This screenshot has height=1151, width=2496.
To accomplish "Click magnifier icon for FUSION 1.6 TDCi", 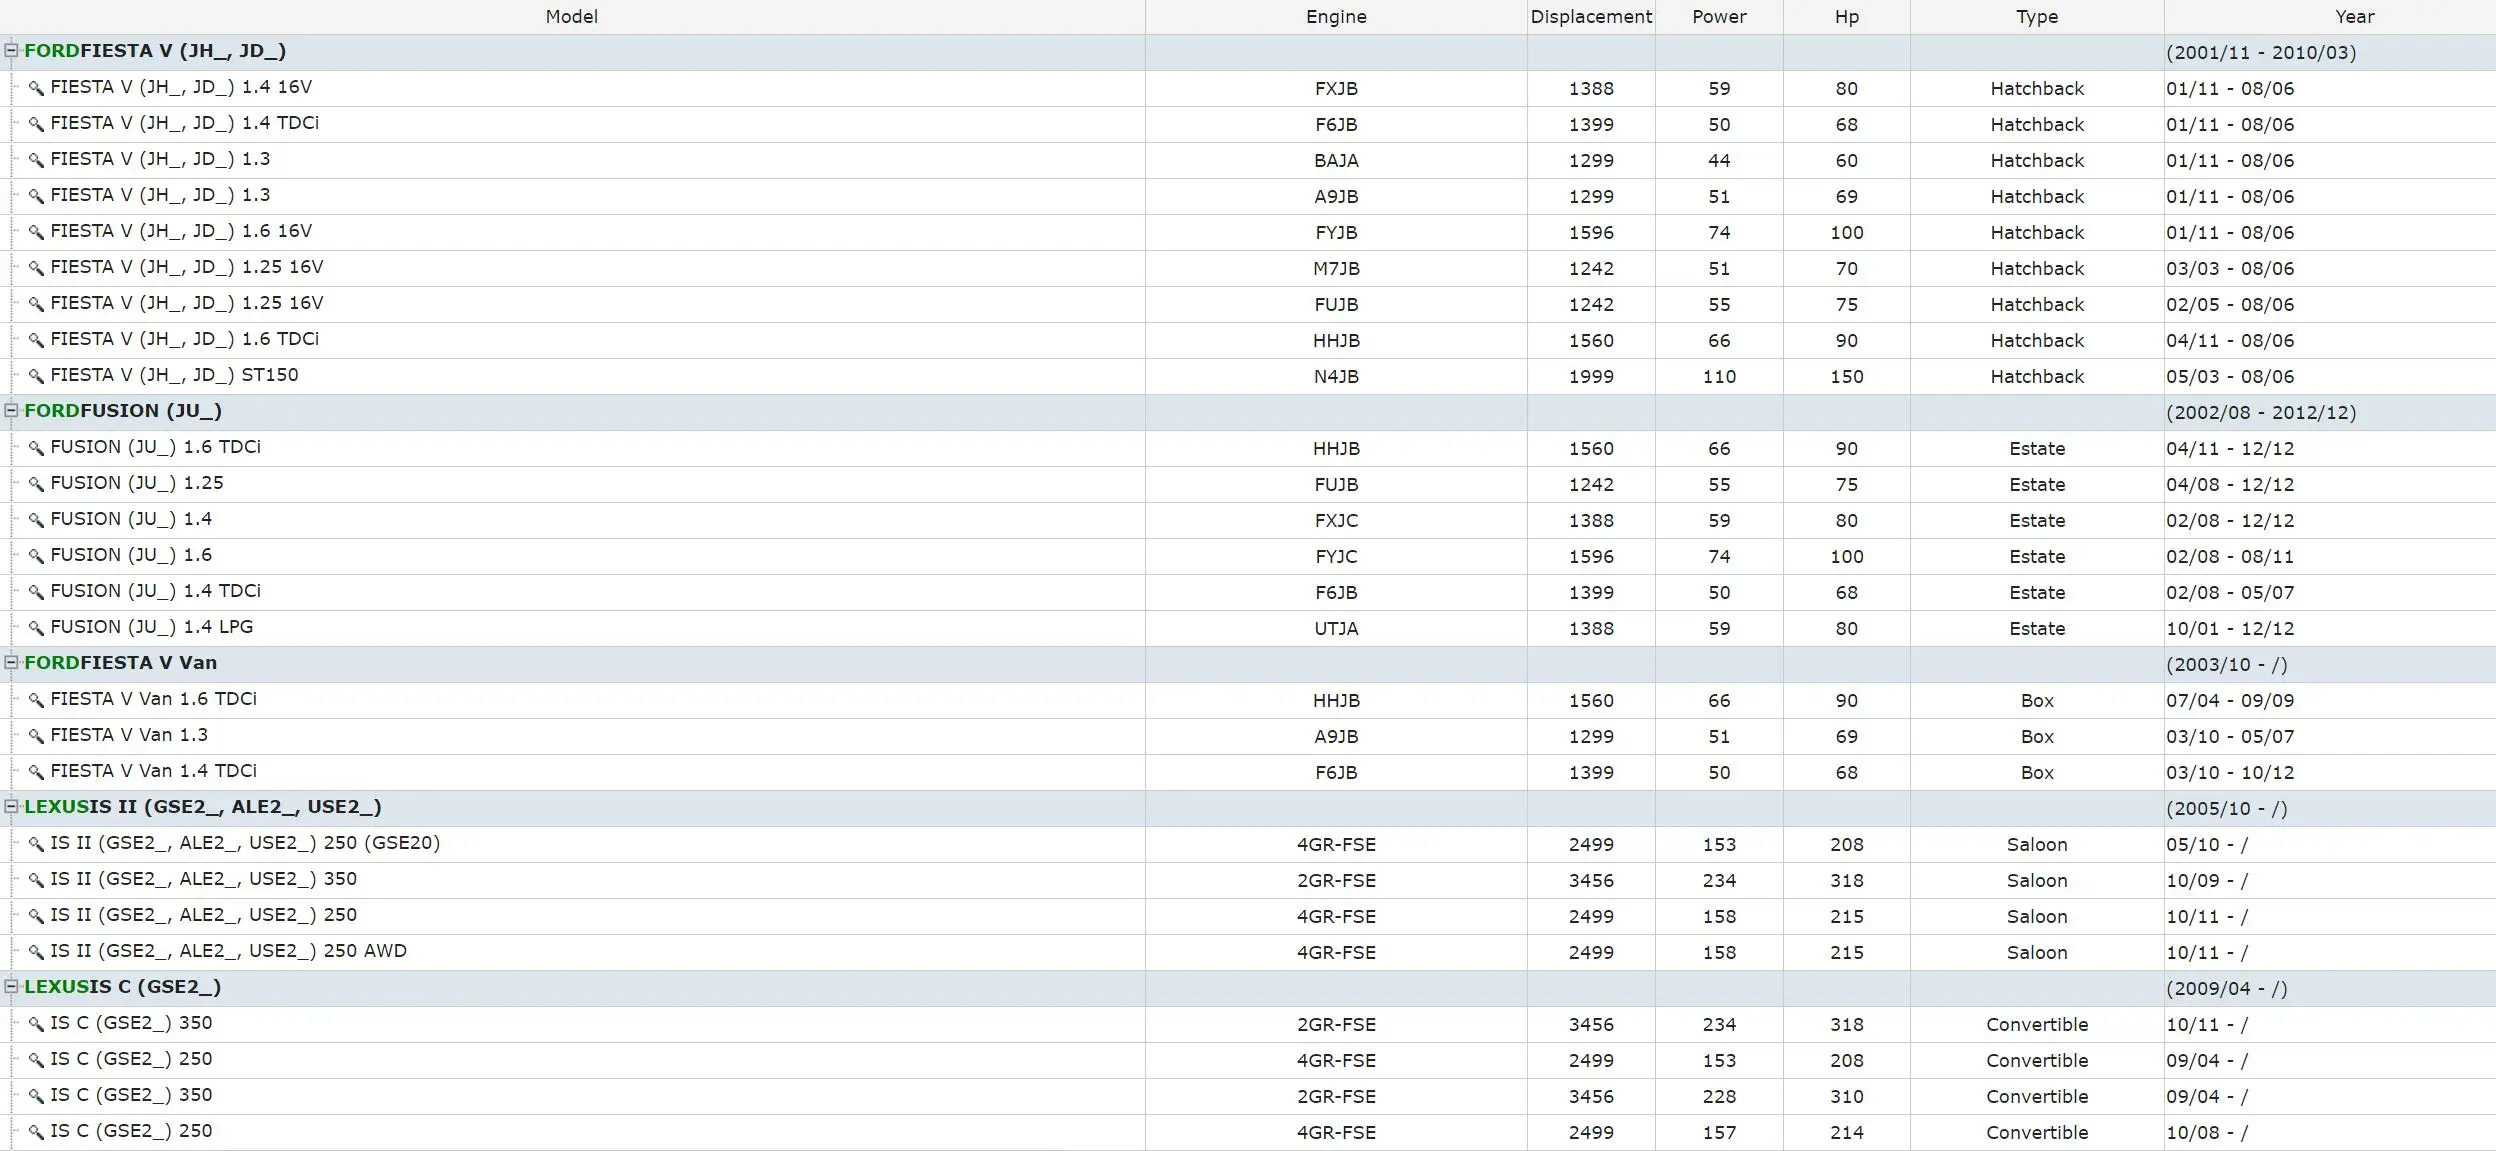I will click(36, 448).
